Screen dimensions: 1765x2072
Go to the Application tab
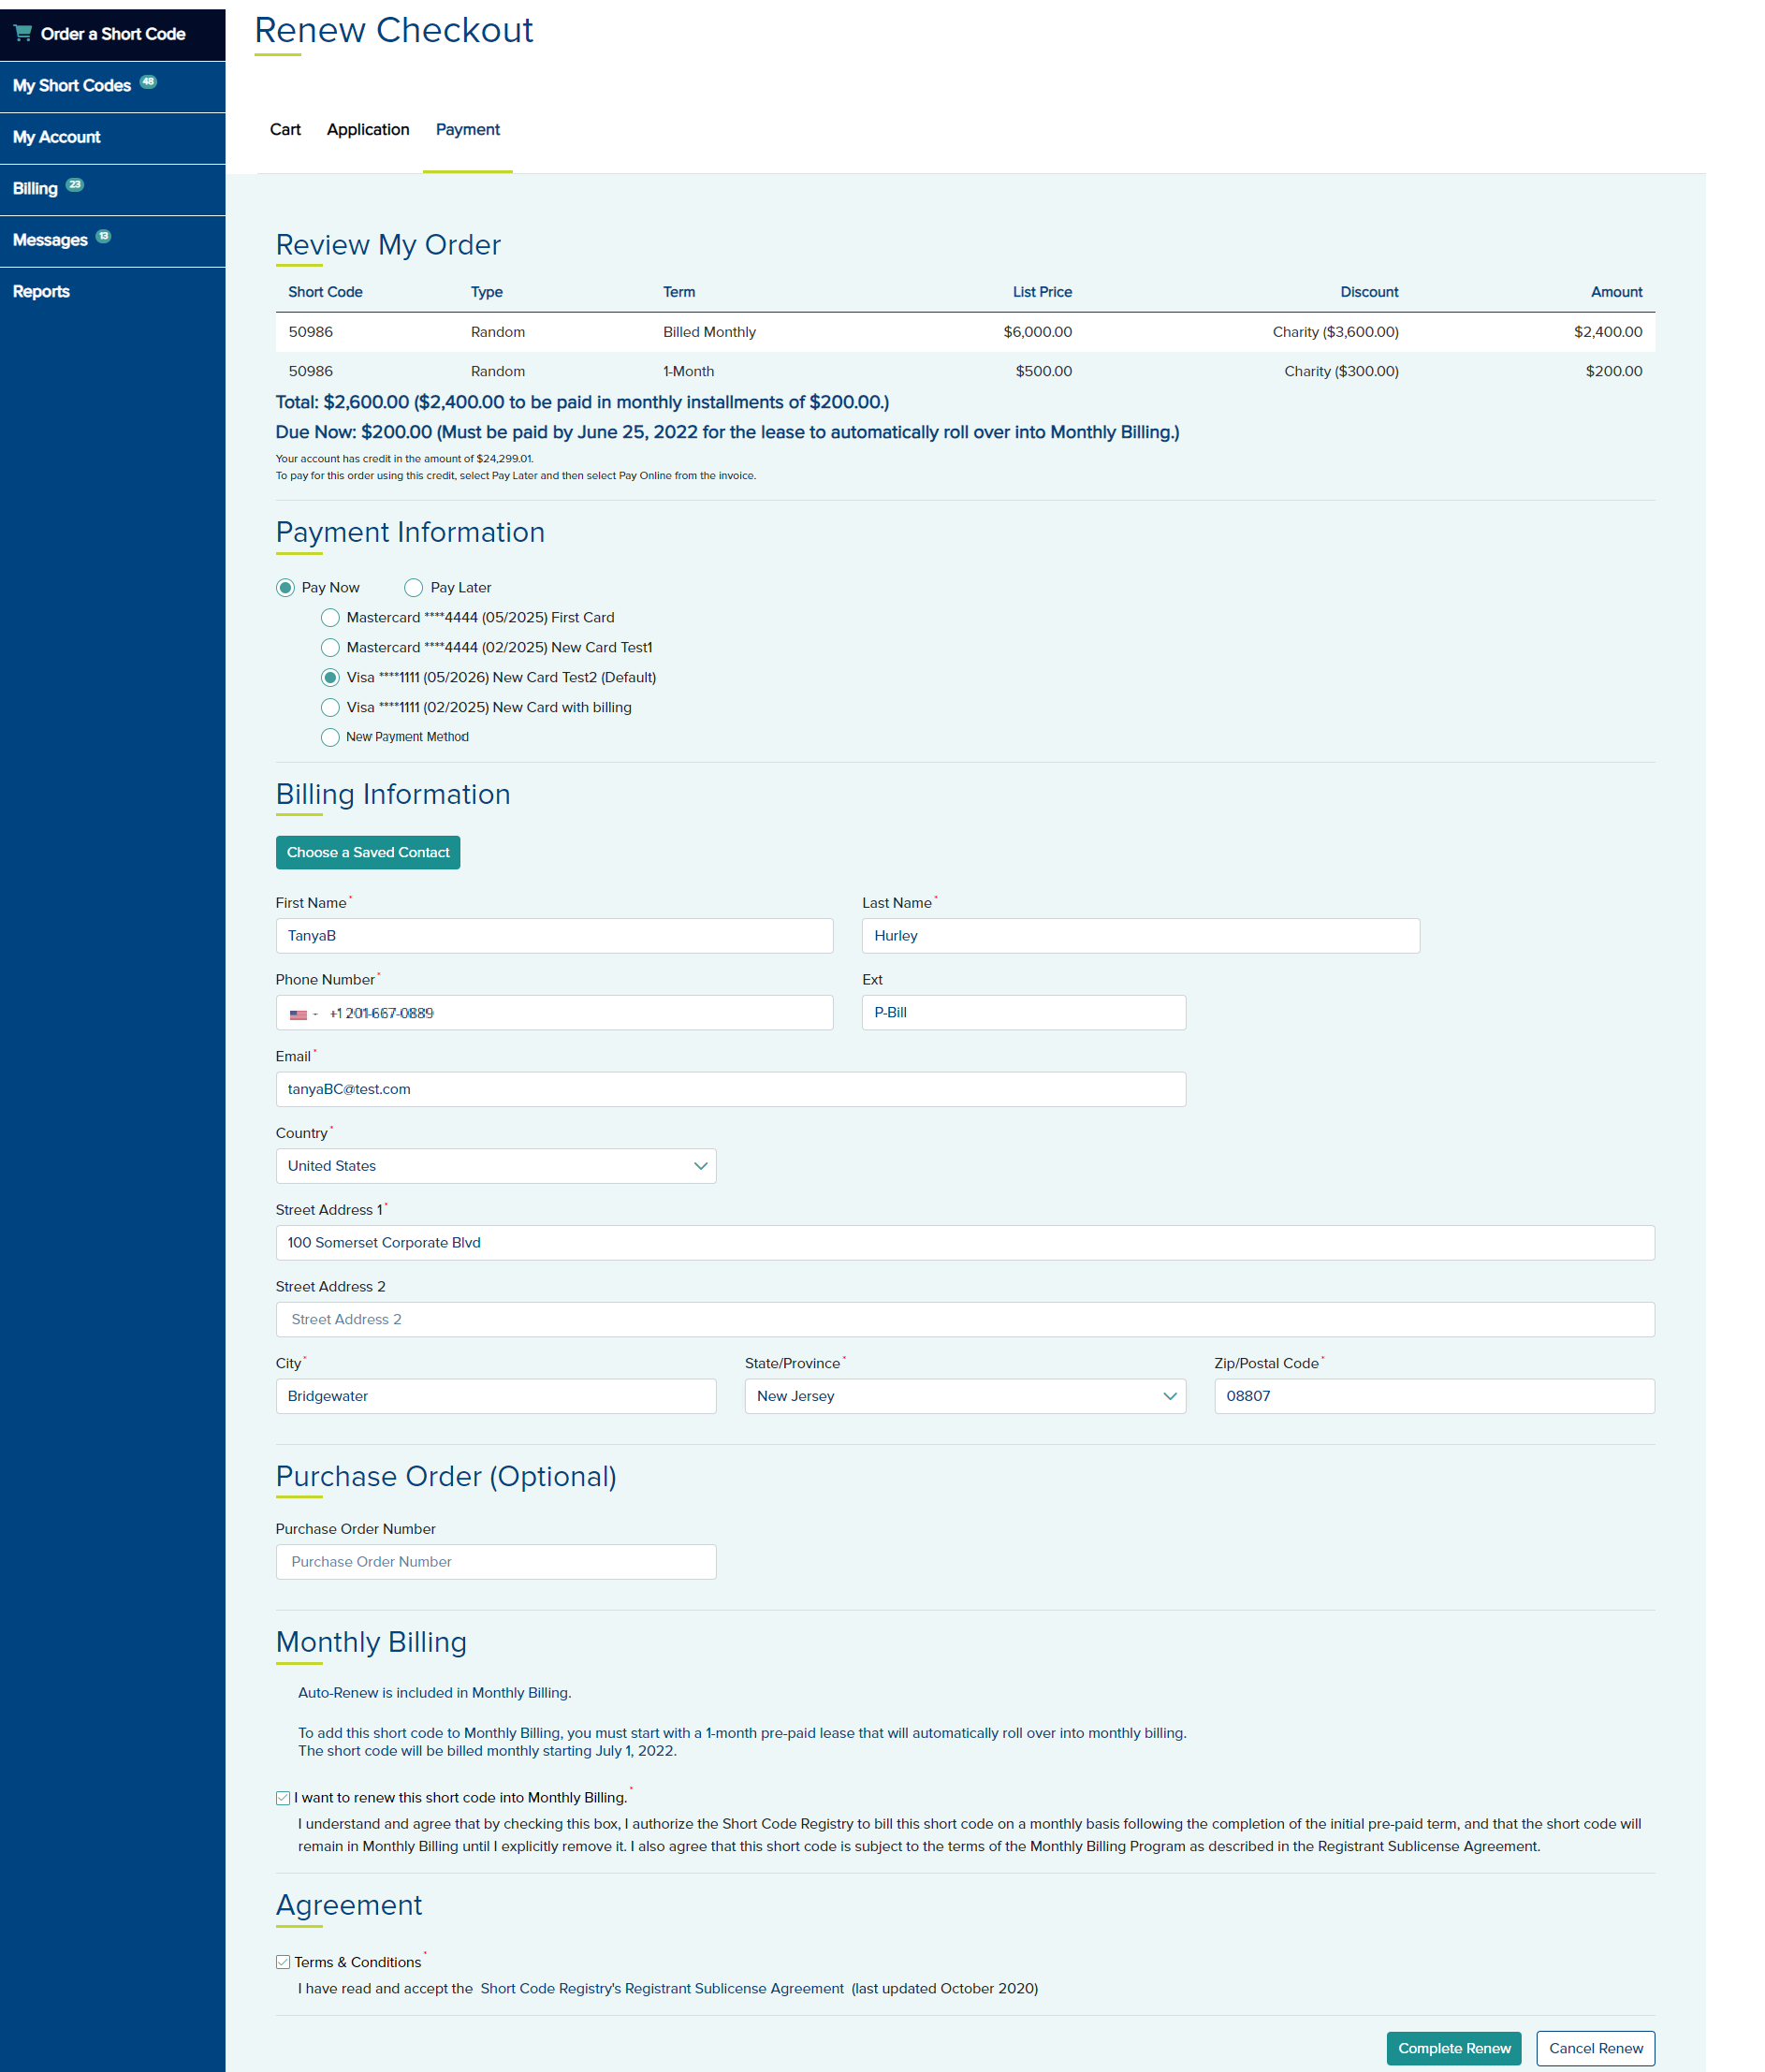(368, 130)
